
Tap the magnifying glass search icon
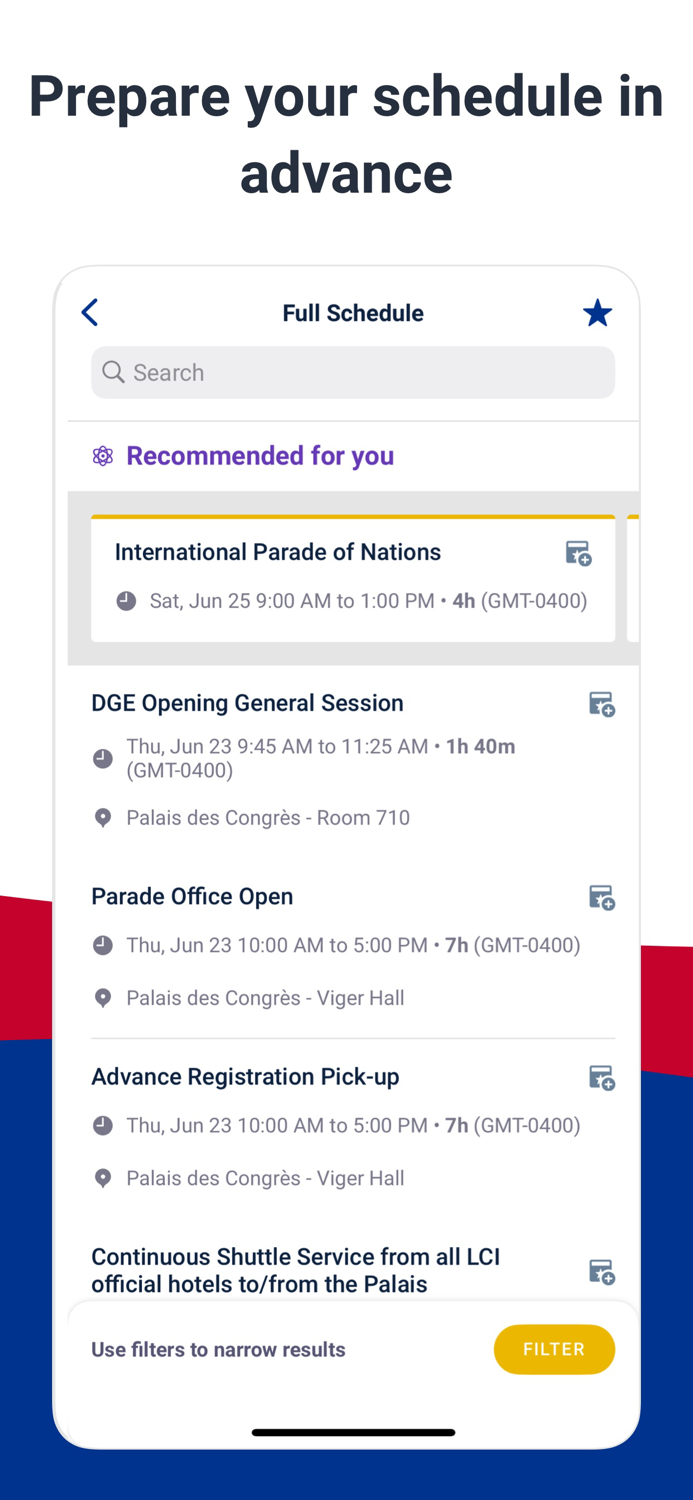113,372
